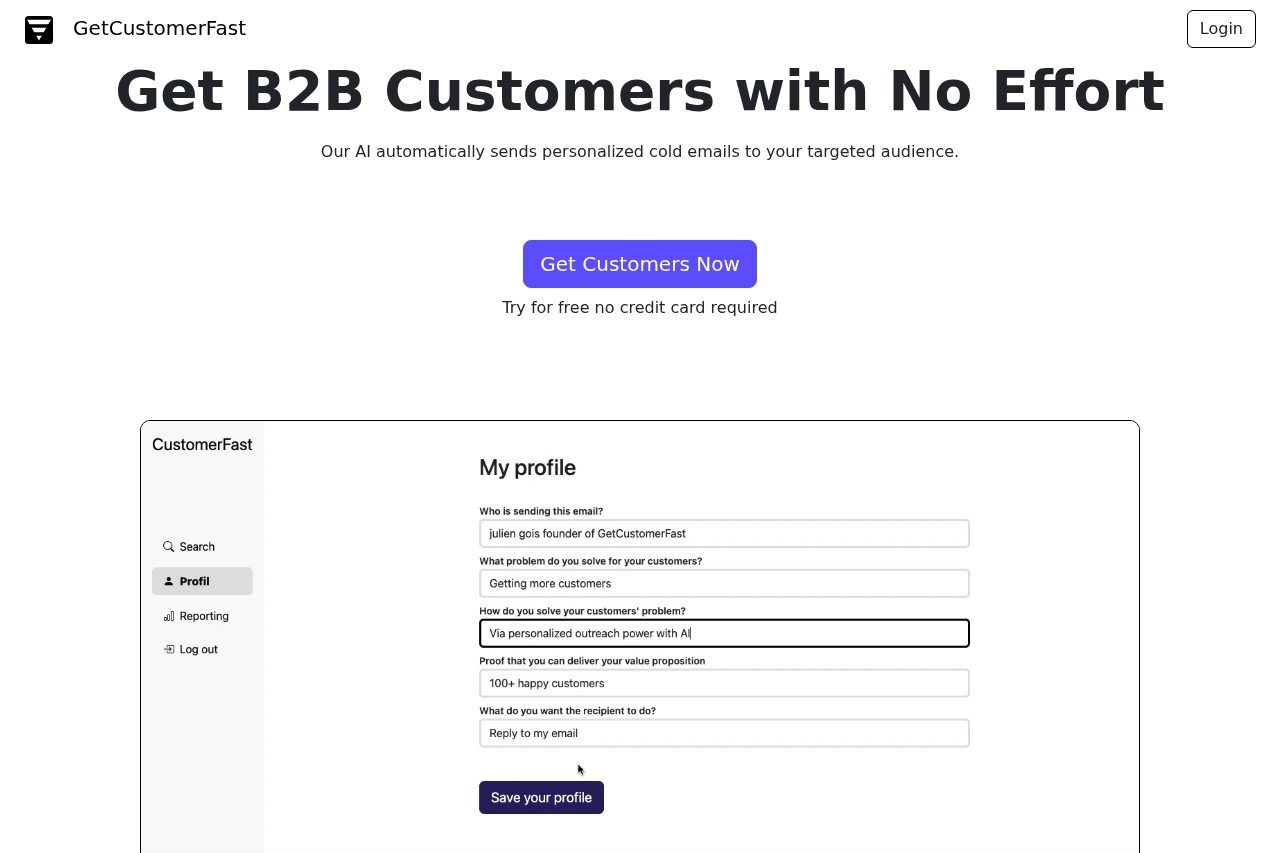Image resolution: width=1280 pixels, height=853 pixels.
Task: Click the '100+ happy customers' proof field
Action: 724,683
